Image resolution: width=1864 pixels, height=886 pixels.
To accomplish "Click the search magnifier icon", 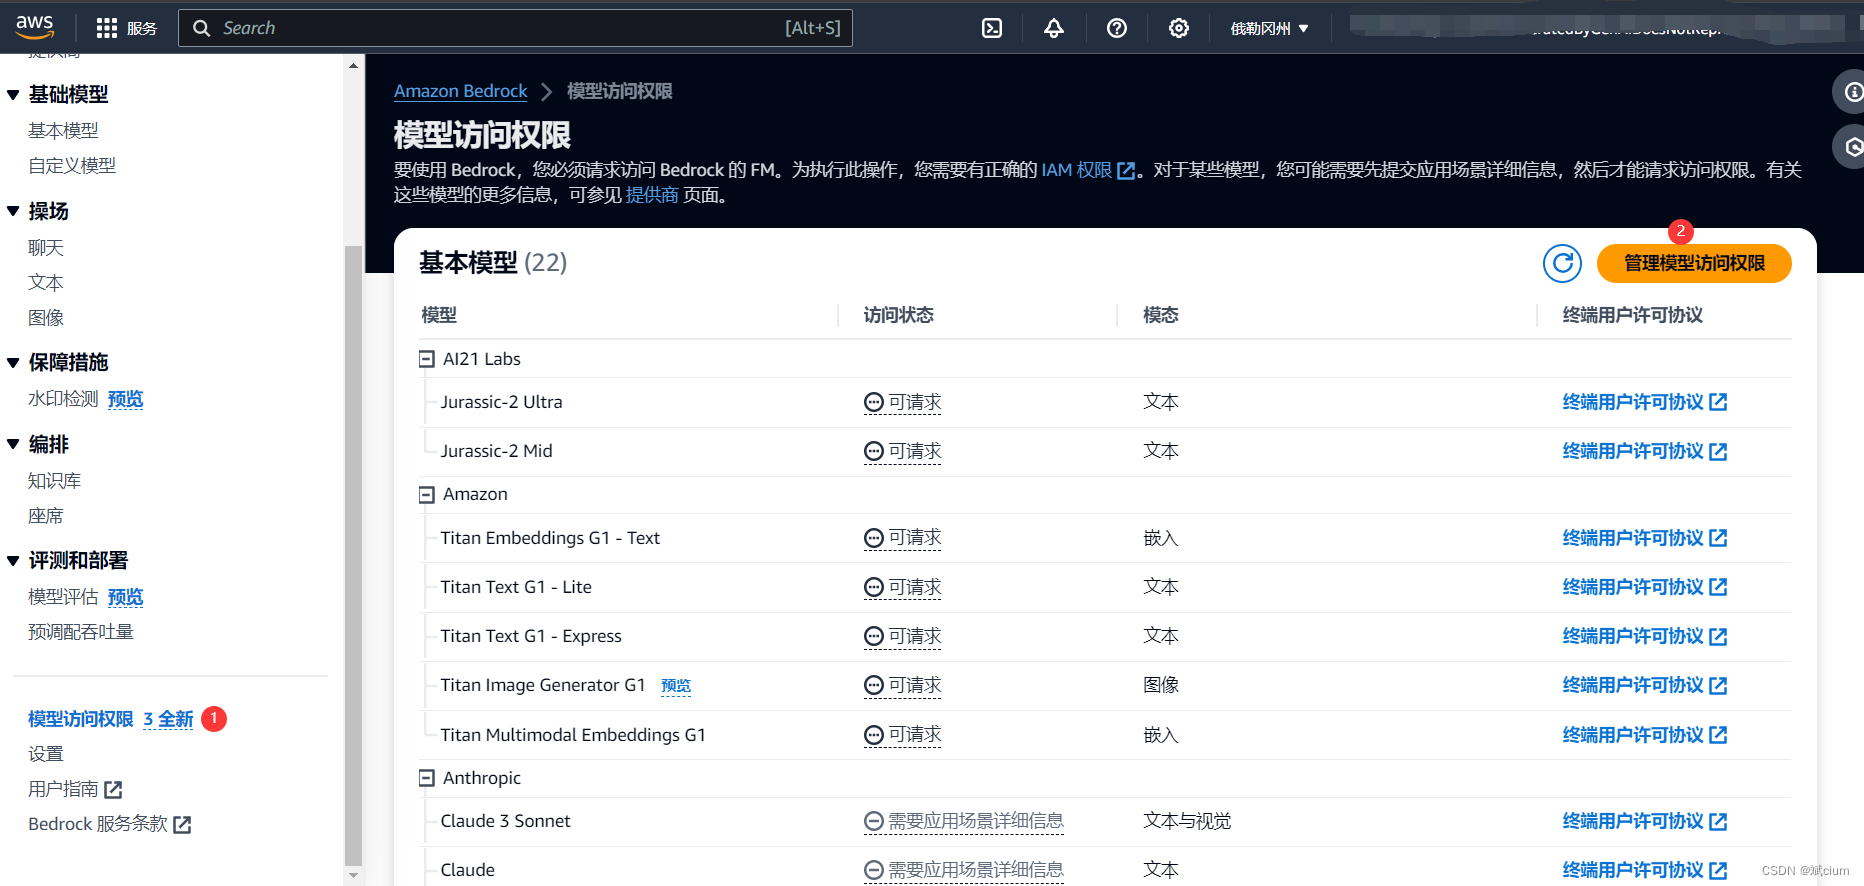I will point(201,28).
